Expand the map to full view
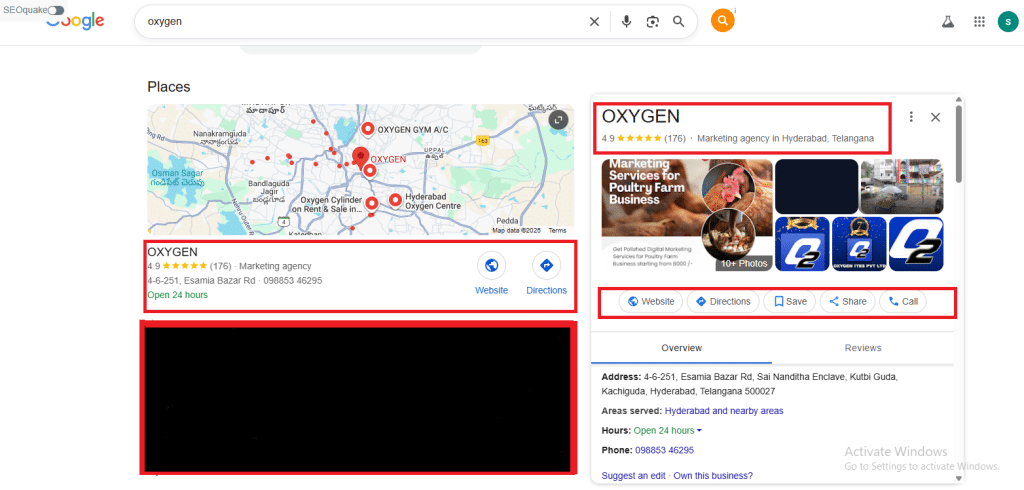 tap(558, 120)
